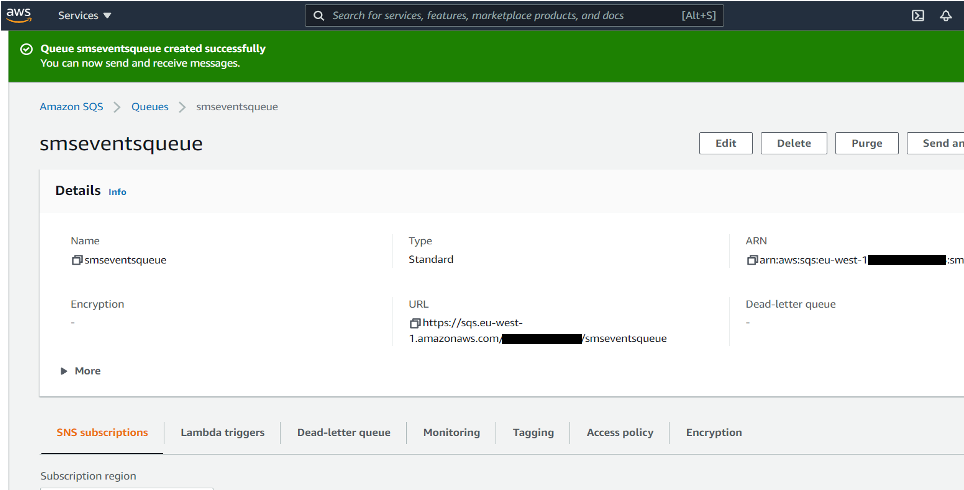
Task: Open Send and receive messages
Action: [936, 143]
